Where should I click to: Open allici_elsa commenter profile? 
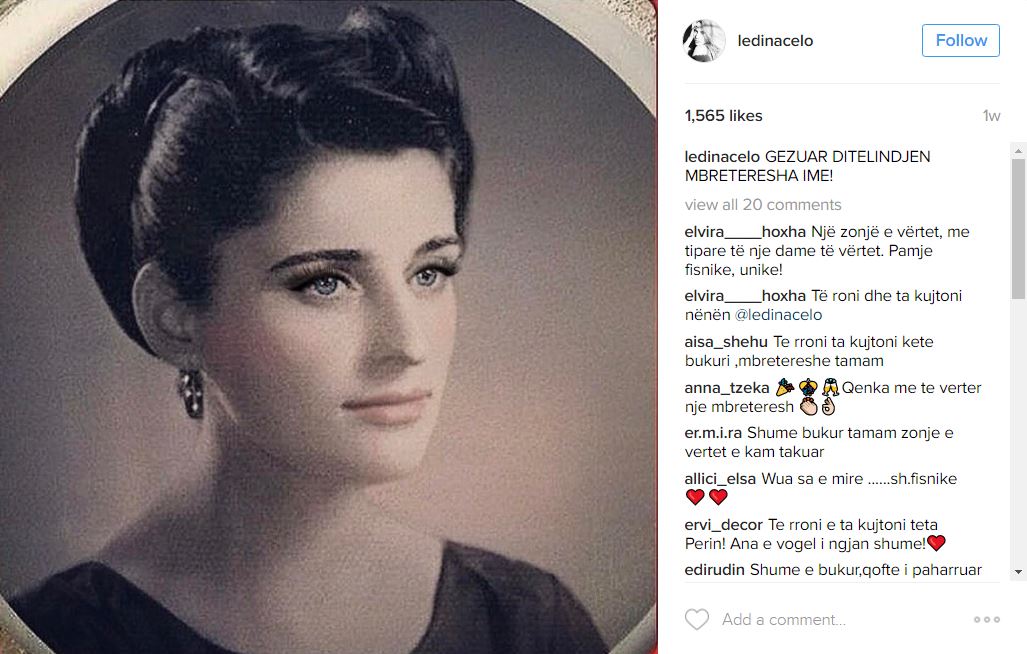[720, 479]
